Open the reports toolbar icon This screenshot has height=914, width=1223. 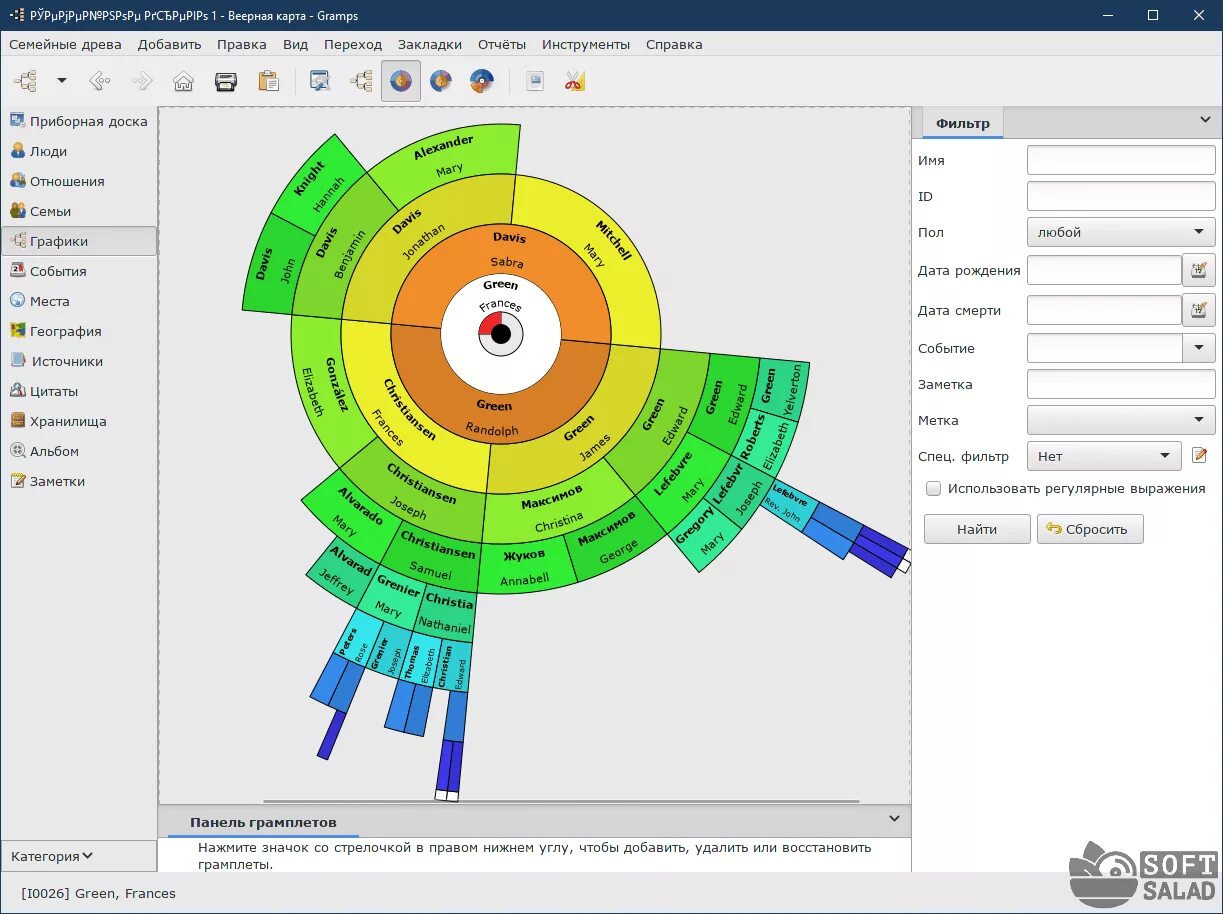[535, 81]
